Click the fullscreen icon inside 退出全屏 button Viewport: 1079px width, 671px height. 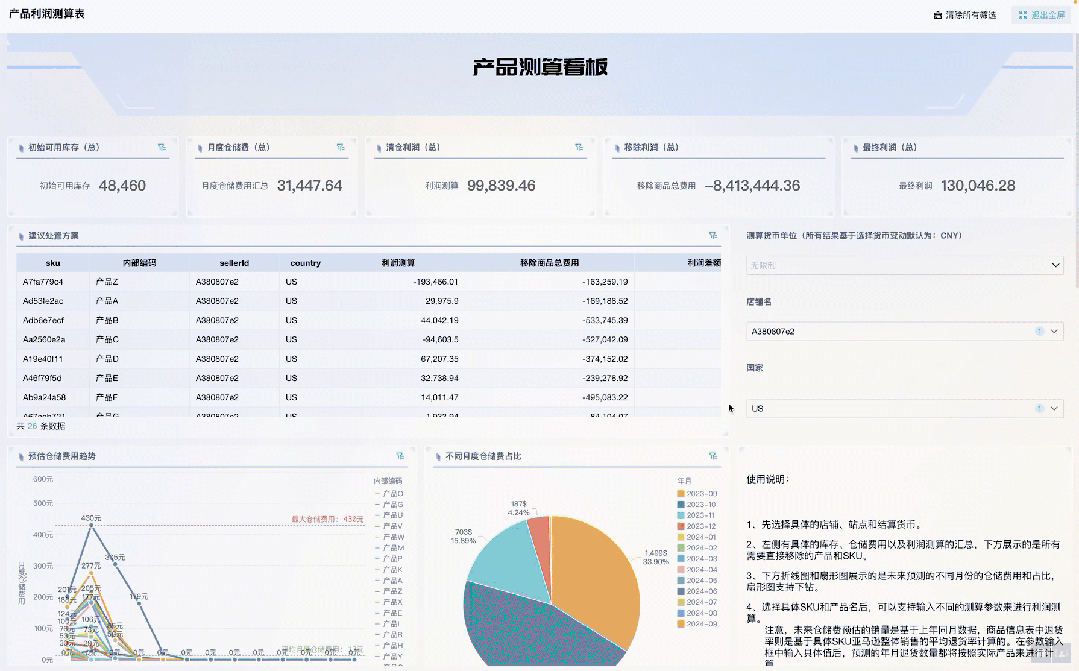pyautogui.click(x=1022, y=14)
